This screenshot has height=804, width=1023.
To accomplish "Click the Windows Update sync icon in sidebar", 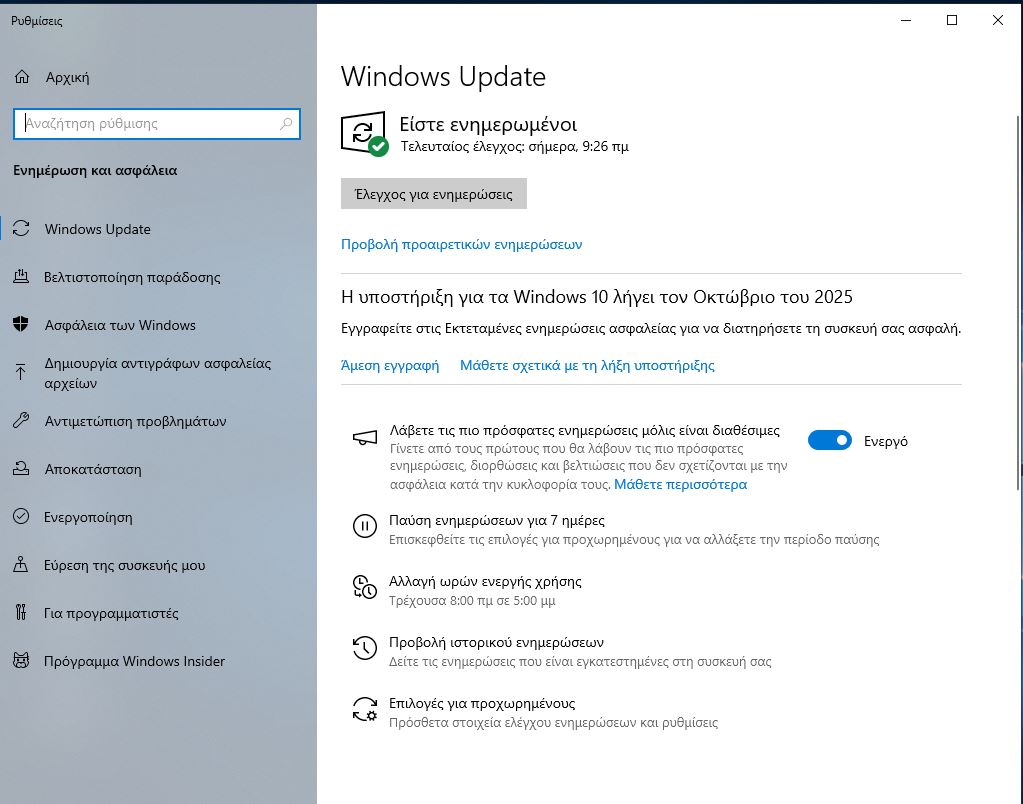I will coord(21,228).
